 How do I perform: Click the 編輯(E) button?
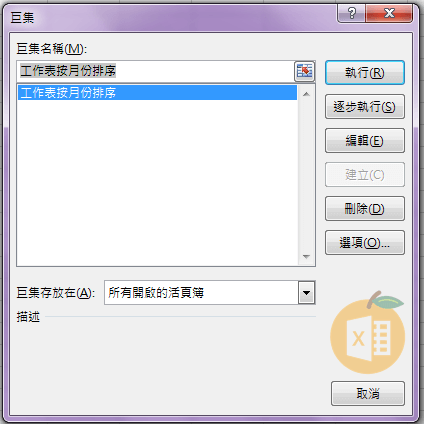coord(365,141)
